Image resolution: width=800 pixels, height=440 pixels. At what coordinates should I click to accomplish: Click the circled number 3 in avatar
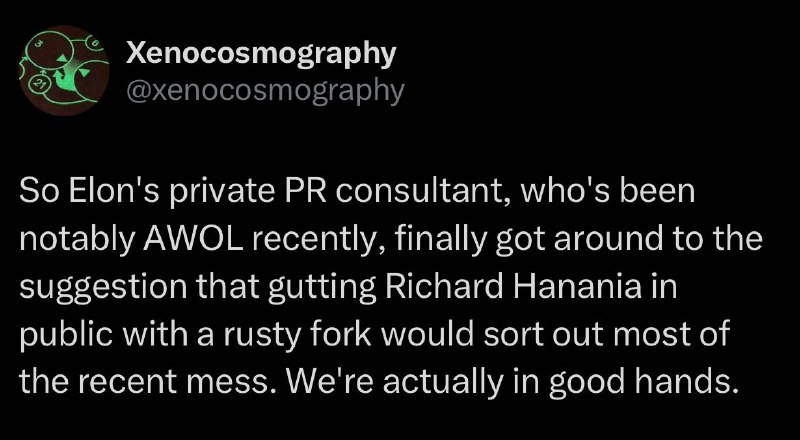tap(39, 44)
